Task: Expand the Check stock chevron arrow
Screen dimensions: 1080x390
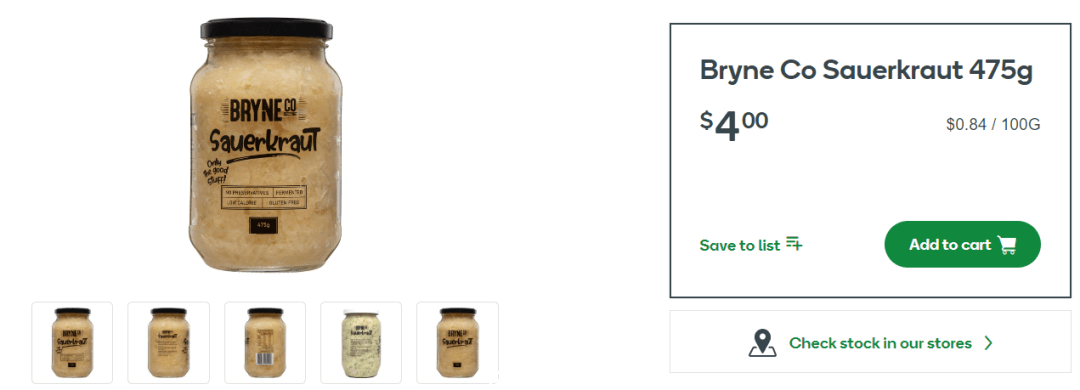Action: click(989, 342)
